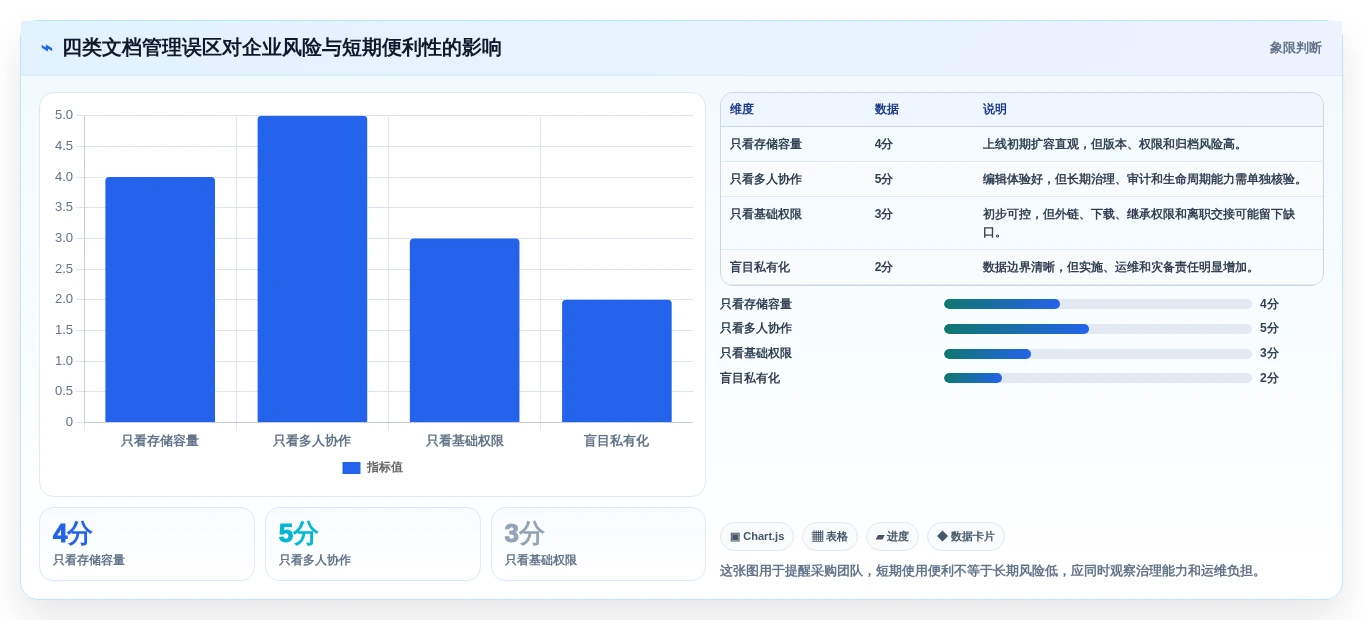
Task: Select the 数据卡片 tag chip
Action: tap(966, 537)
